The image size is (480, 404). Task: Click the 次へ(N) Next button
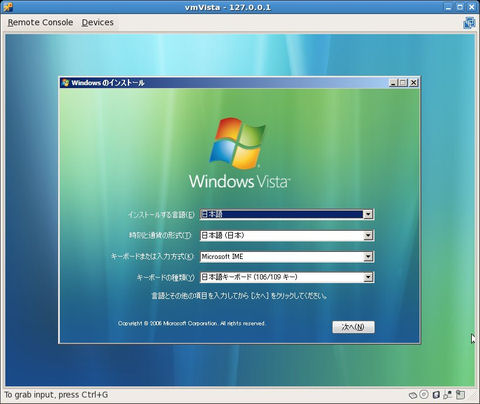coord(353,327)
